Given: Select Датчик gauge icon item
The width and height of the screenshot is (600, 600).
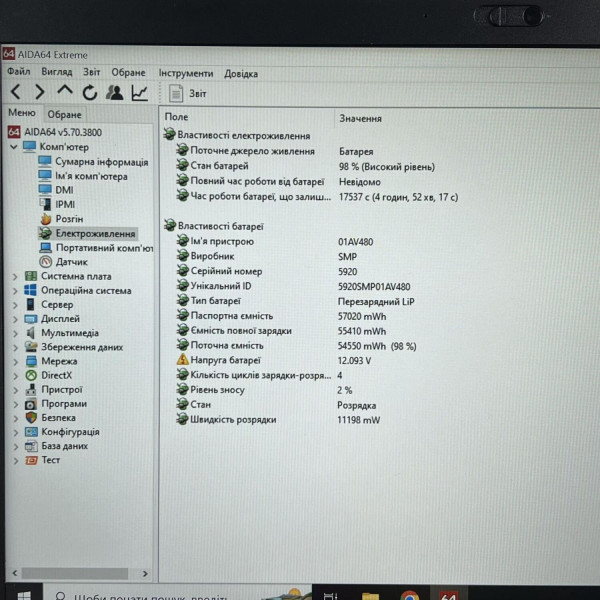Looking at the screenshot, I should click(x=63, y=262).
